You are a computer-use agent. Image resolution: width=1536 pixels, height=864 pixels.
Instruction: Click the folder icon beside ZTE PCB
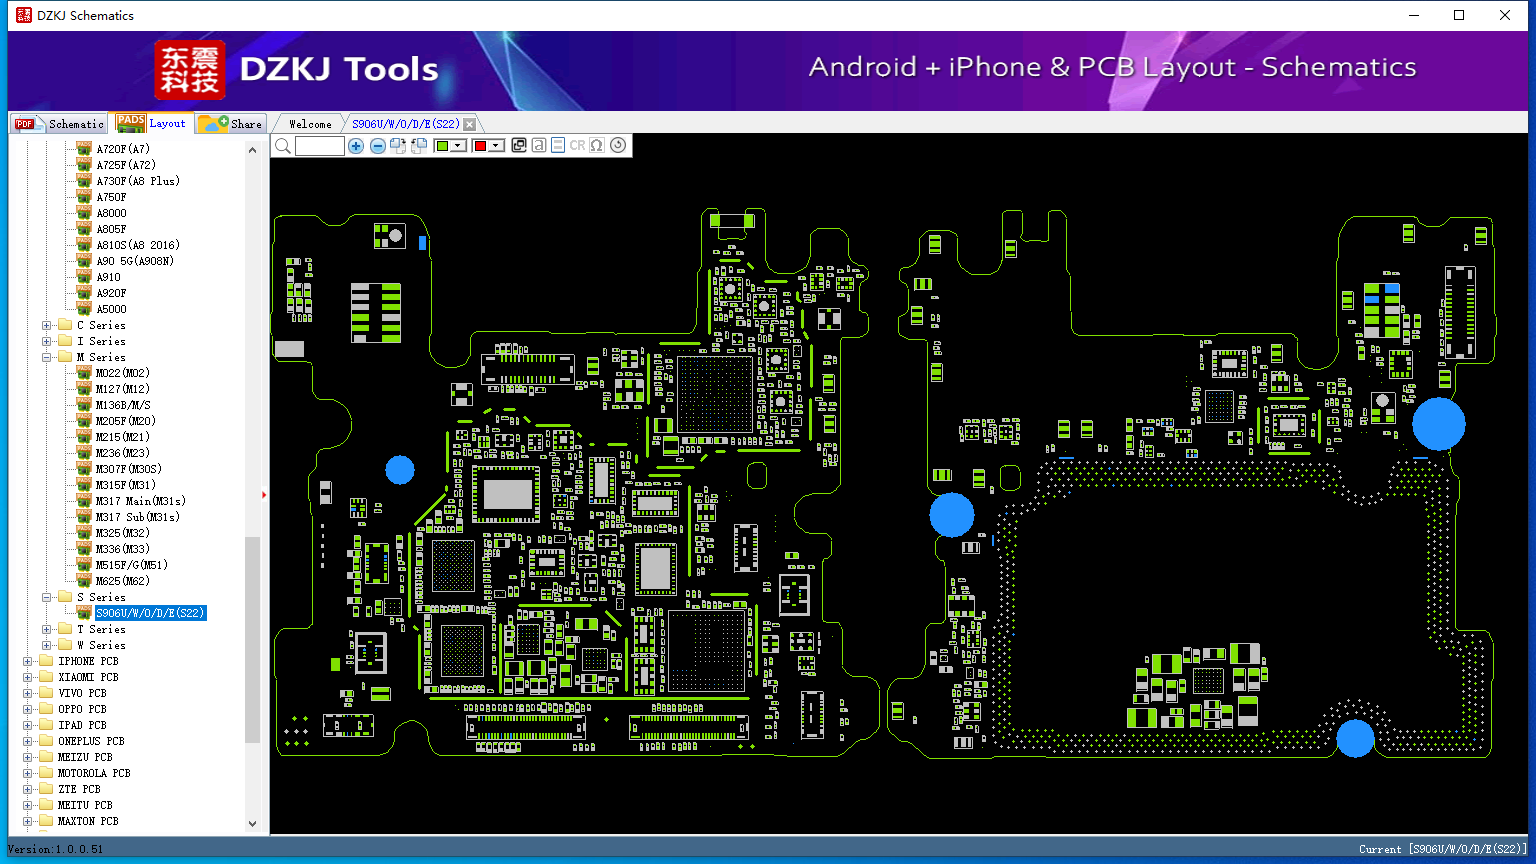tap(46, 789)
